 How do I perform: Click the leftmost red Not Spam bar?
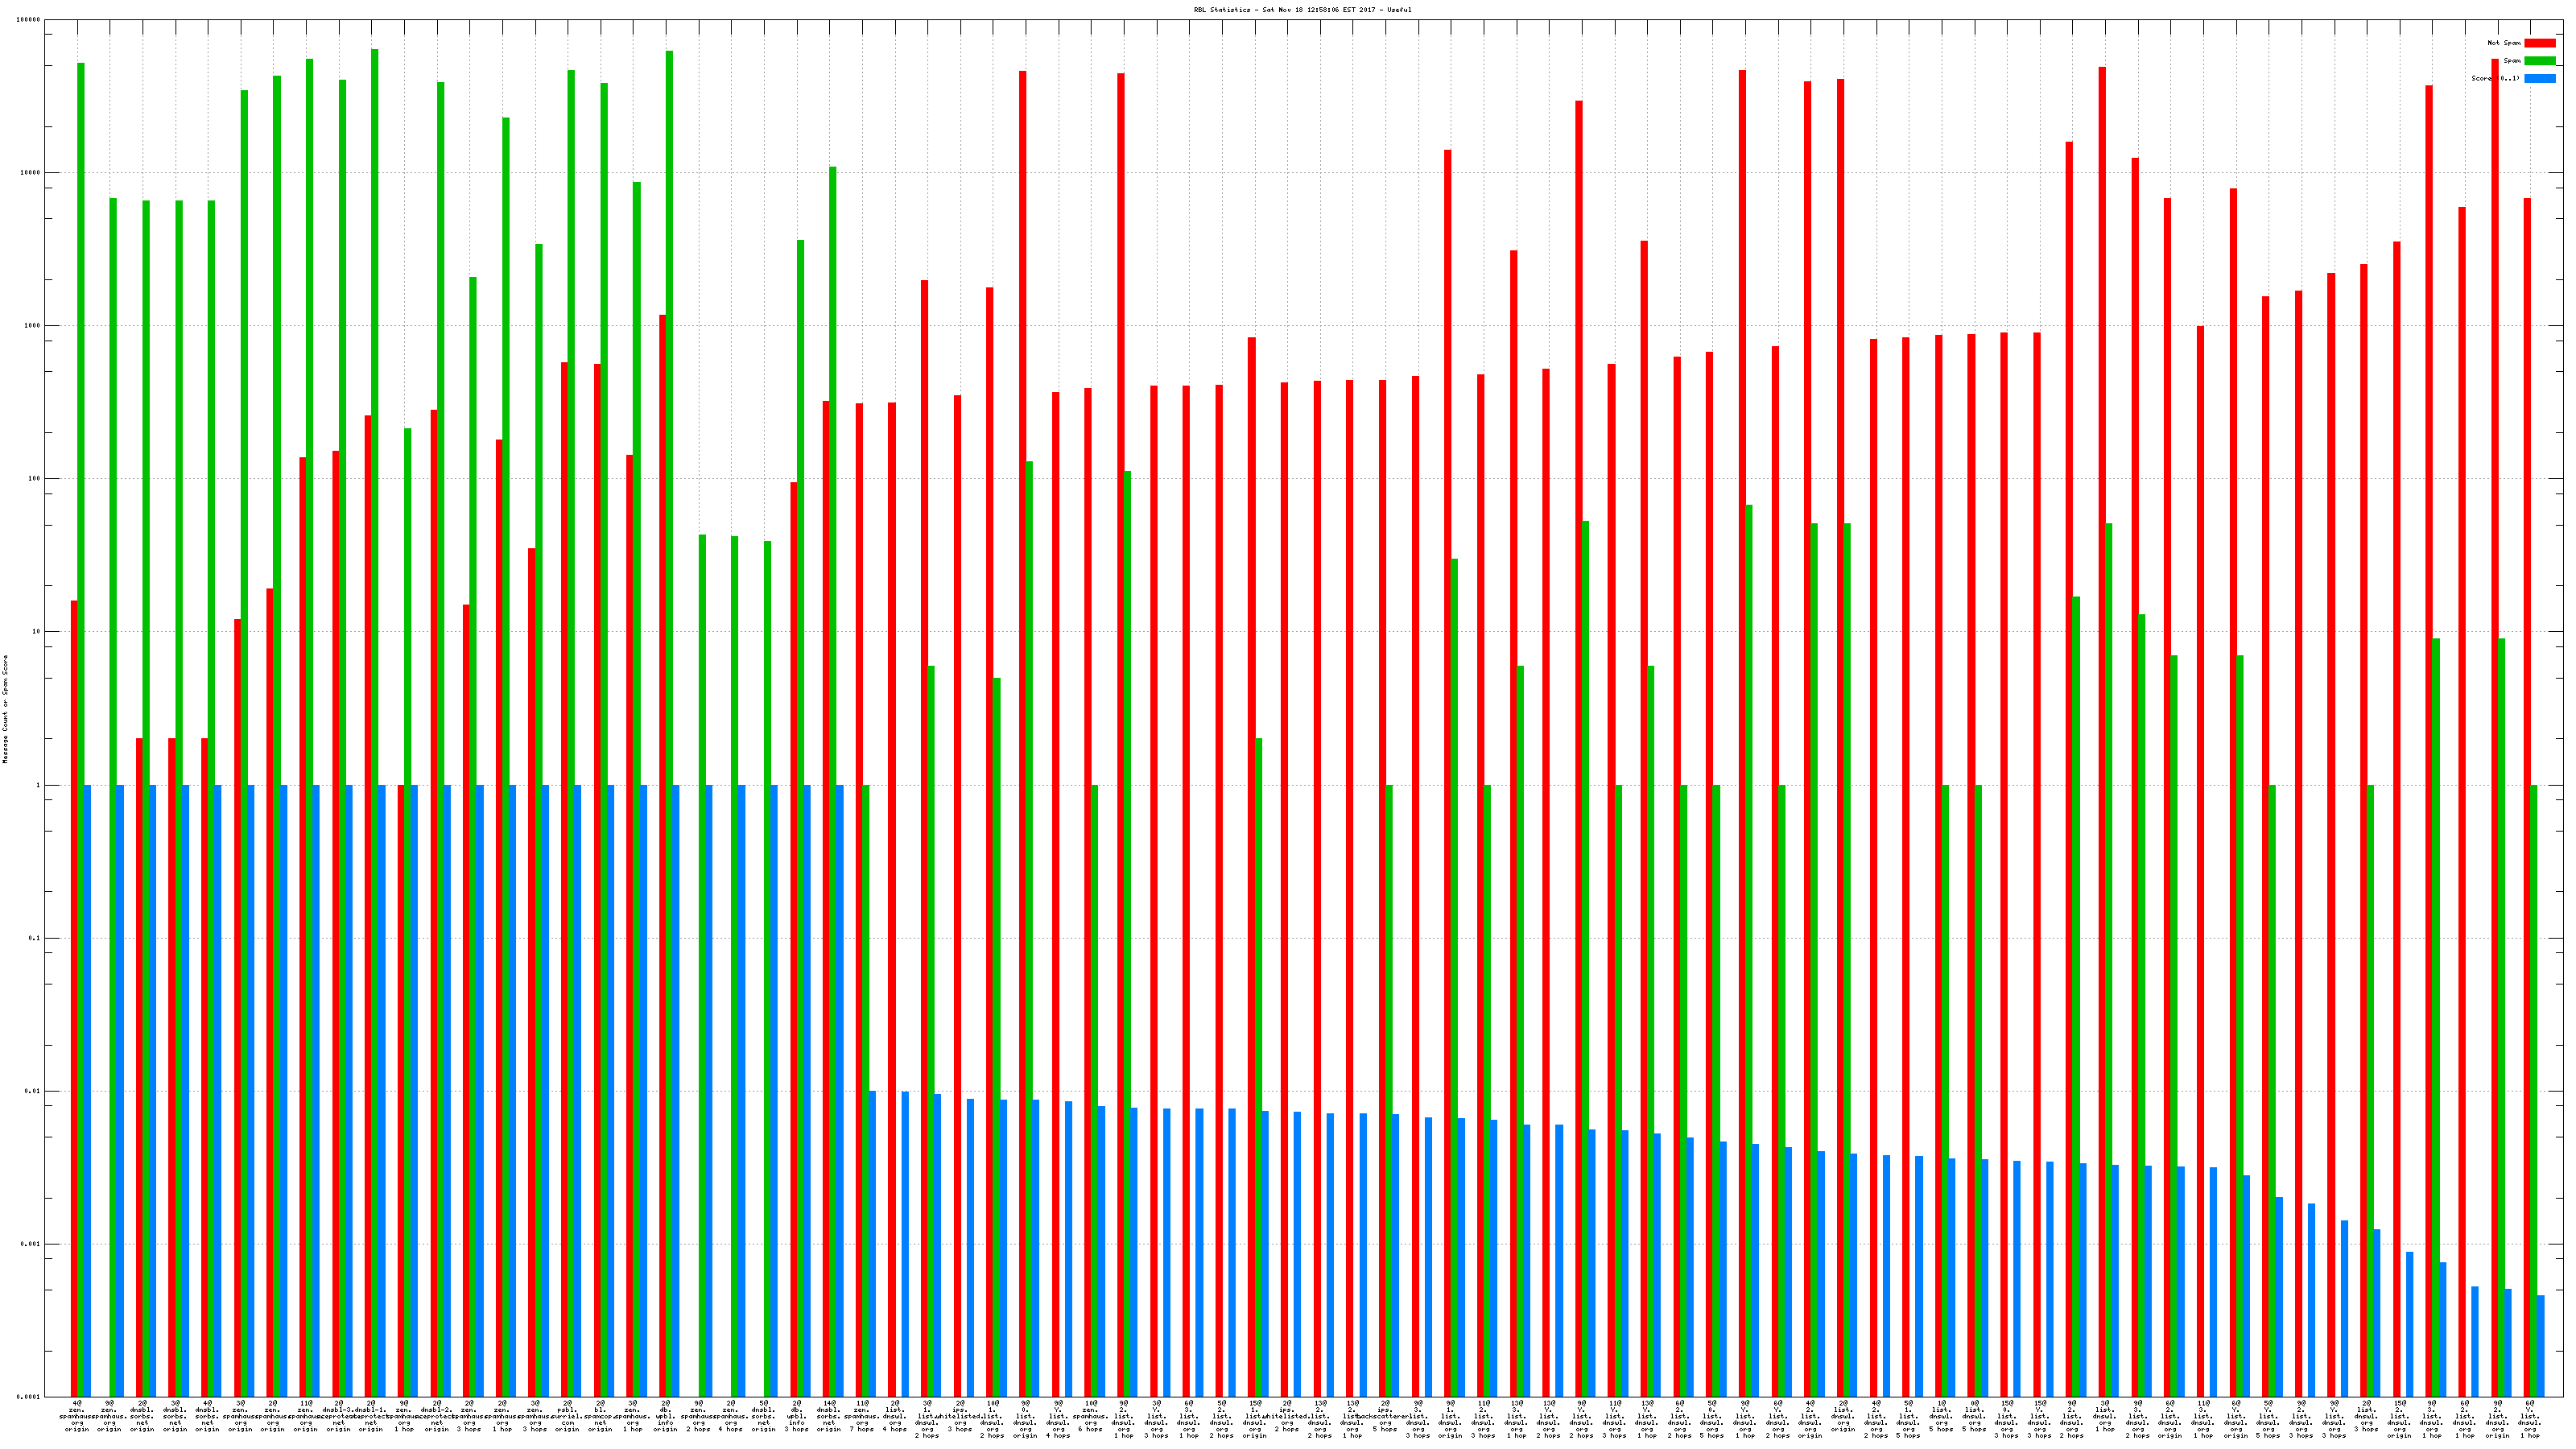coord(74,1000)
